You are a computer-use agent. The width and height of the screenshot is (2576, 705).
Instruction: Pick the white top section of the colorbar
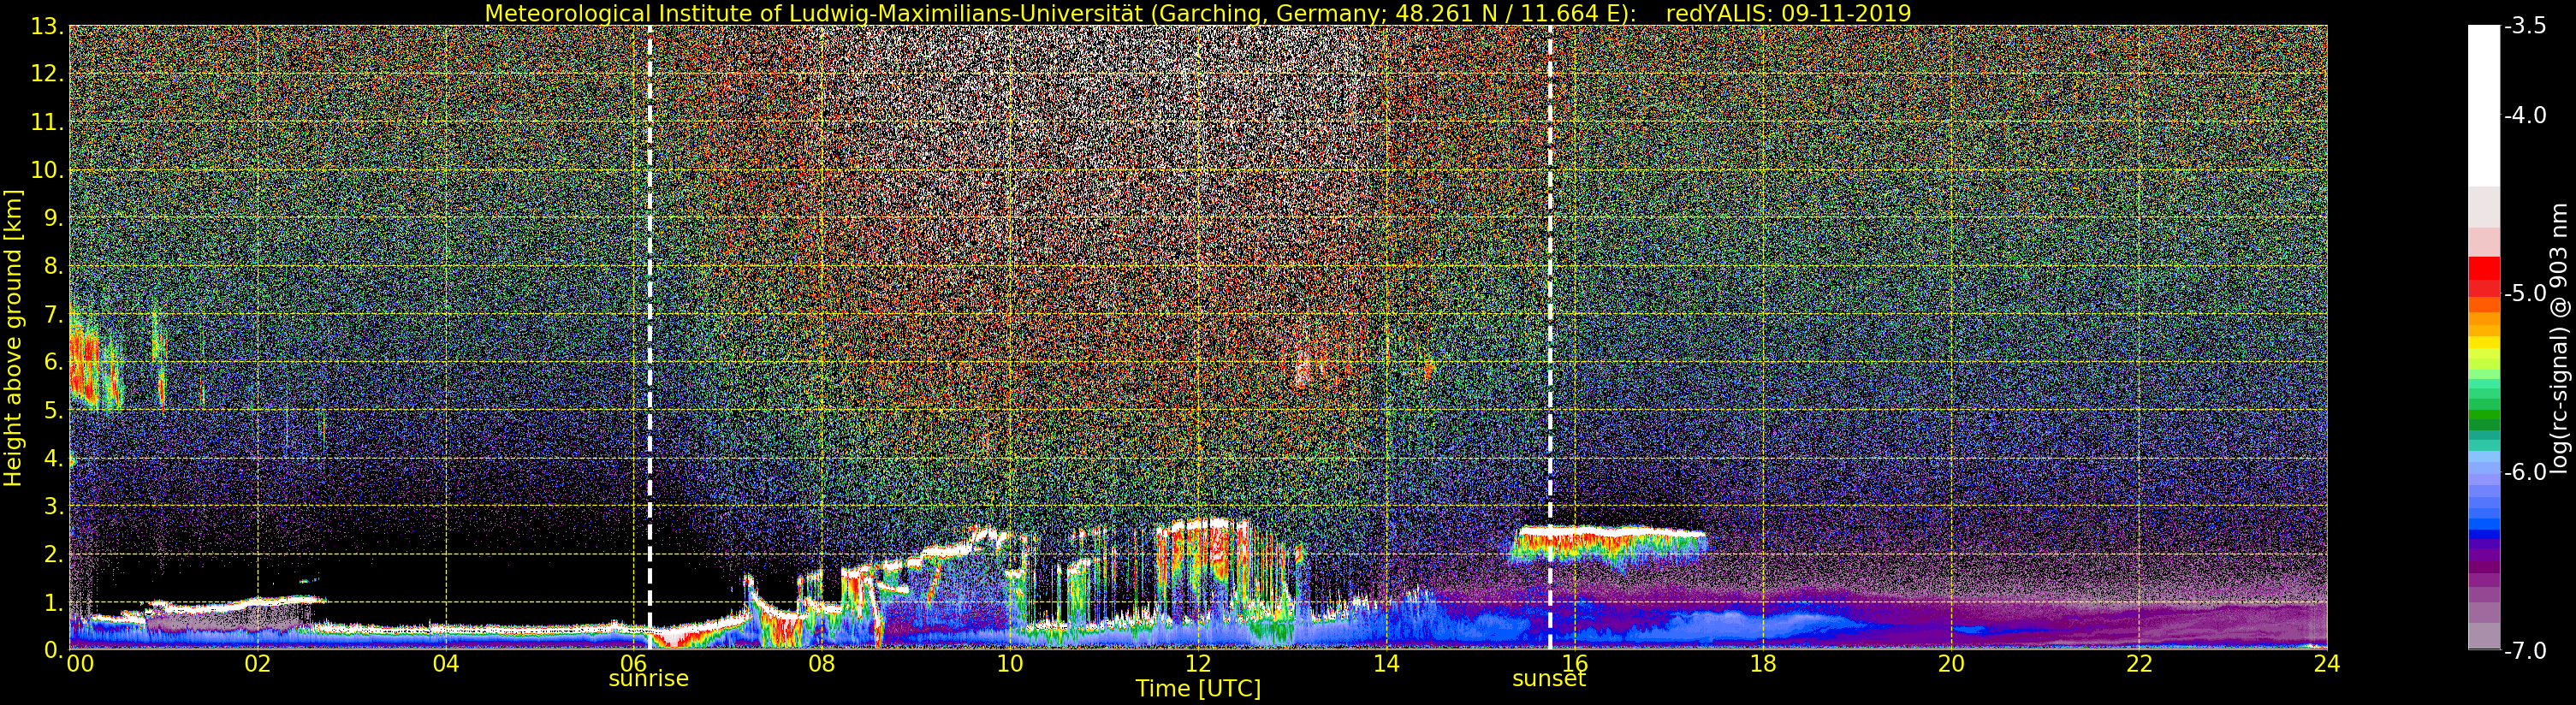(x=2483, y=106)
